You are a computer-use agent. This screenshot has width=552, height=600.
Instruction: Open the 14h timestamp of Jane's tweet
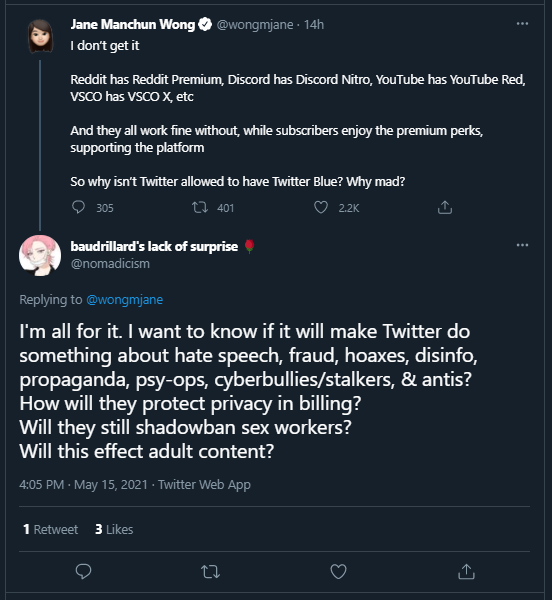(x=314, y=25)
